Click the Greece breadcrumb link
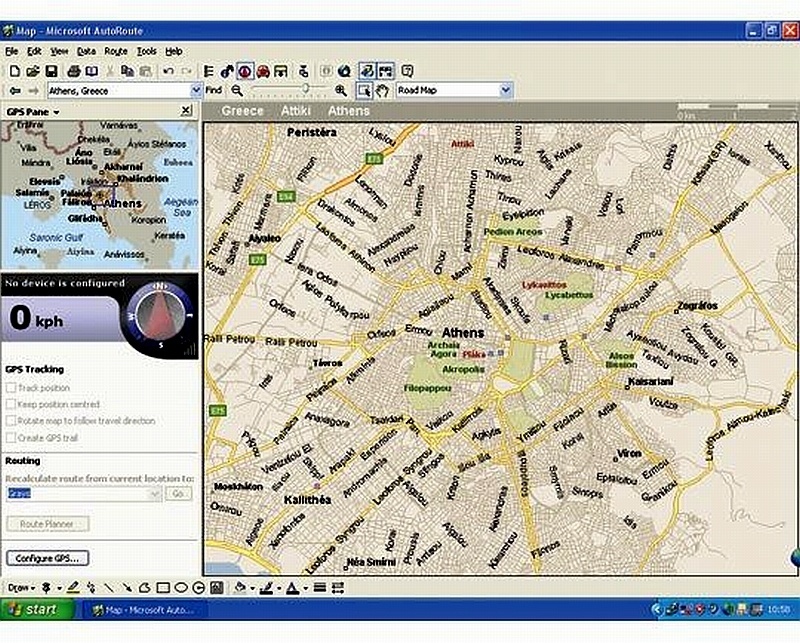This screenshot has width=800, height=643. pyautogui.click(x=242, y=111)
